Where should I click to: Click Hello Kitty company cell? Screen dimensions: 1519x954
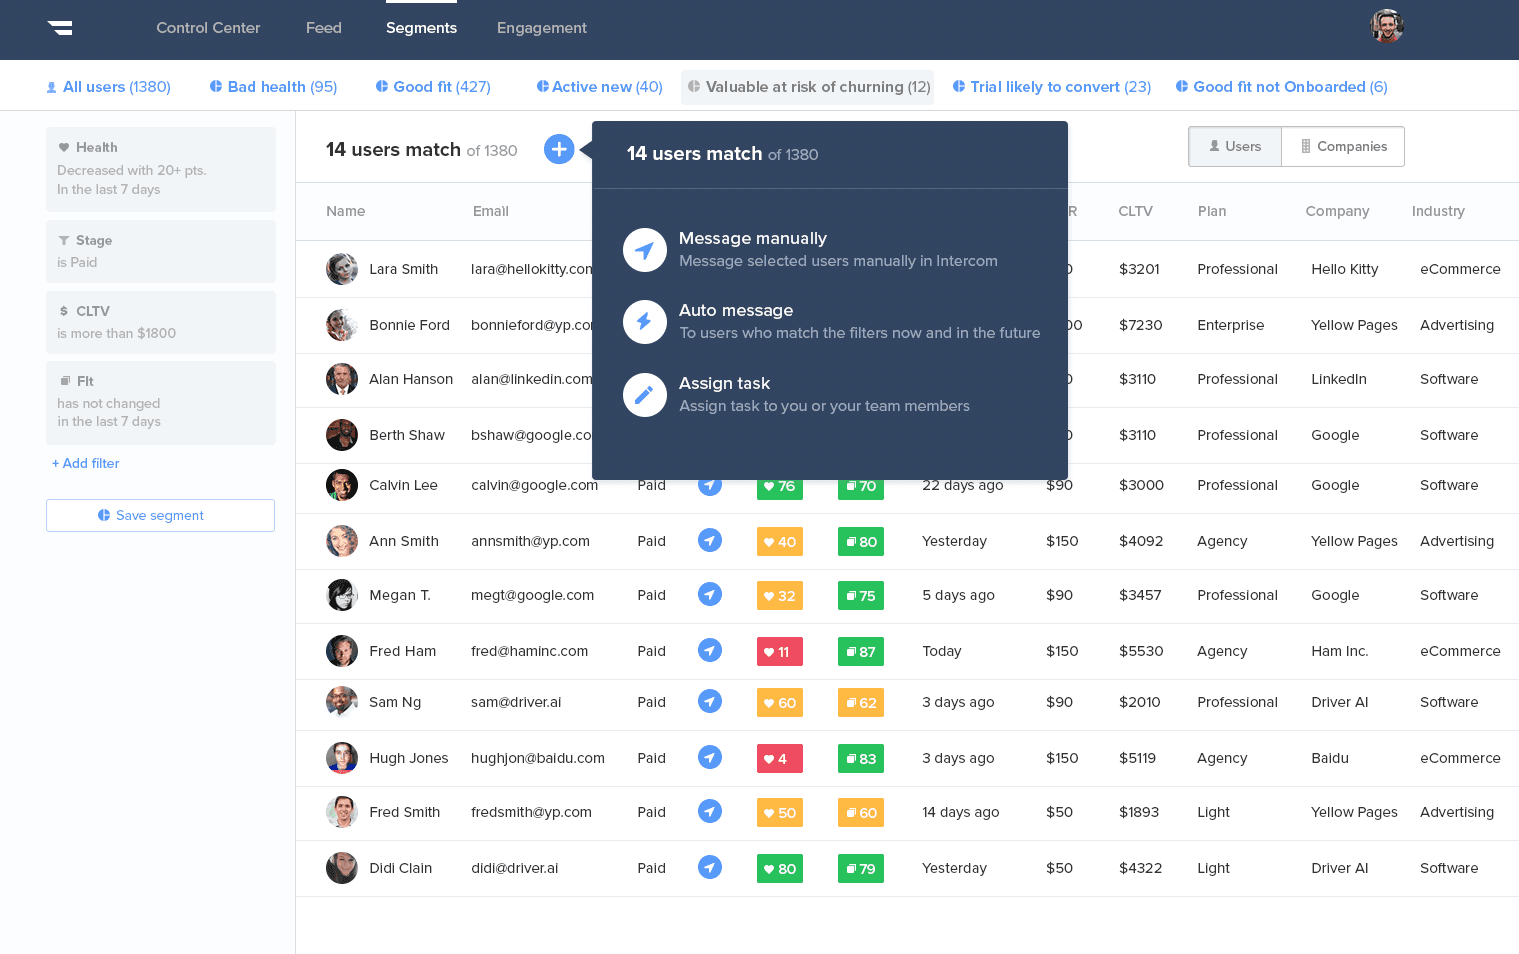(1345, 269)
